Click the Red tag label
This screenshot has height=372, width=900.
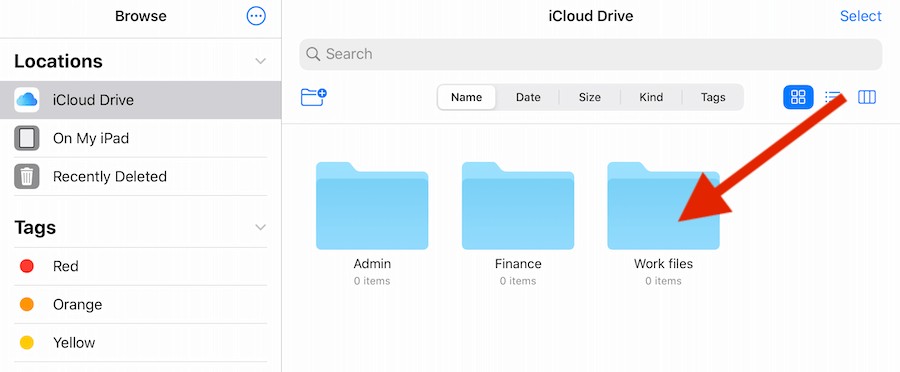(65, 266)
